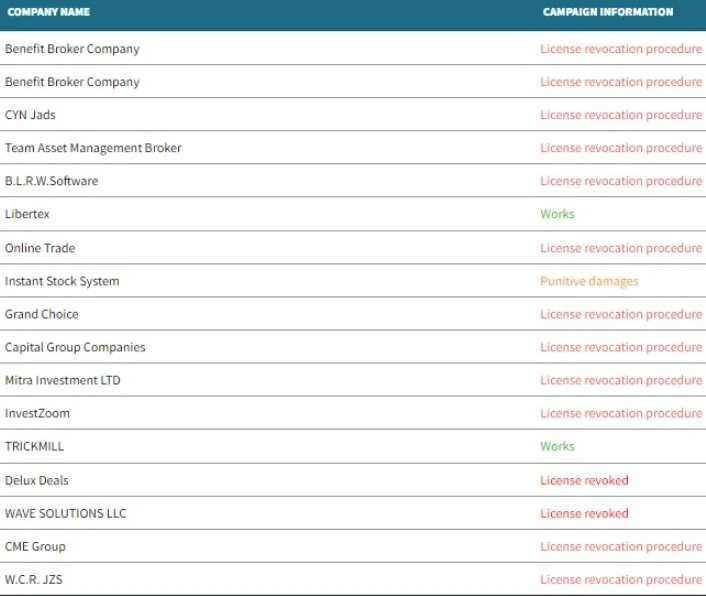Select the Libertex company name
Screen dimensions: 706x596
(x=27, y=214)
